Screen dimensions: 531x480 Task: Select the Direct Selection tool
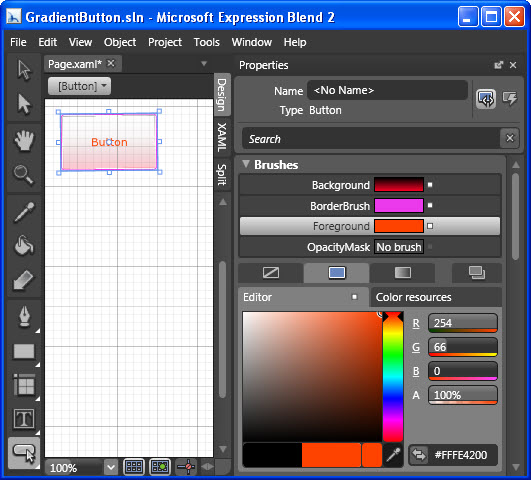click(24, 104)
